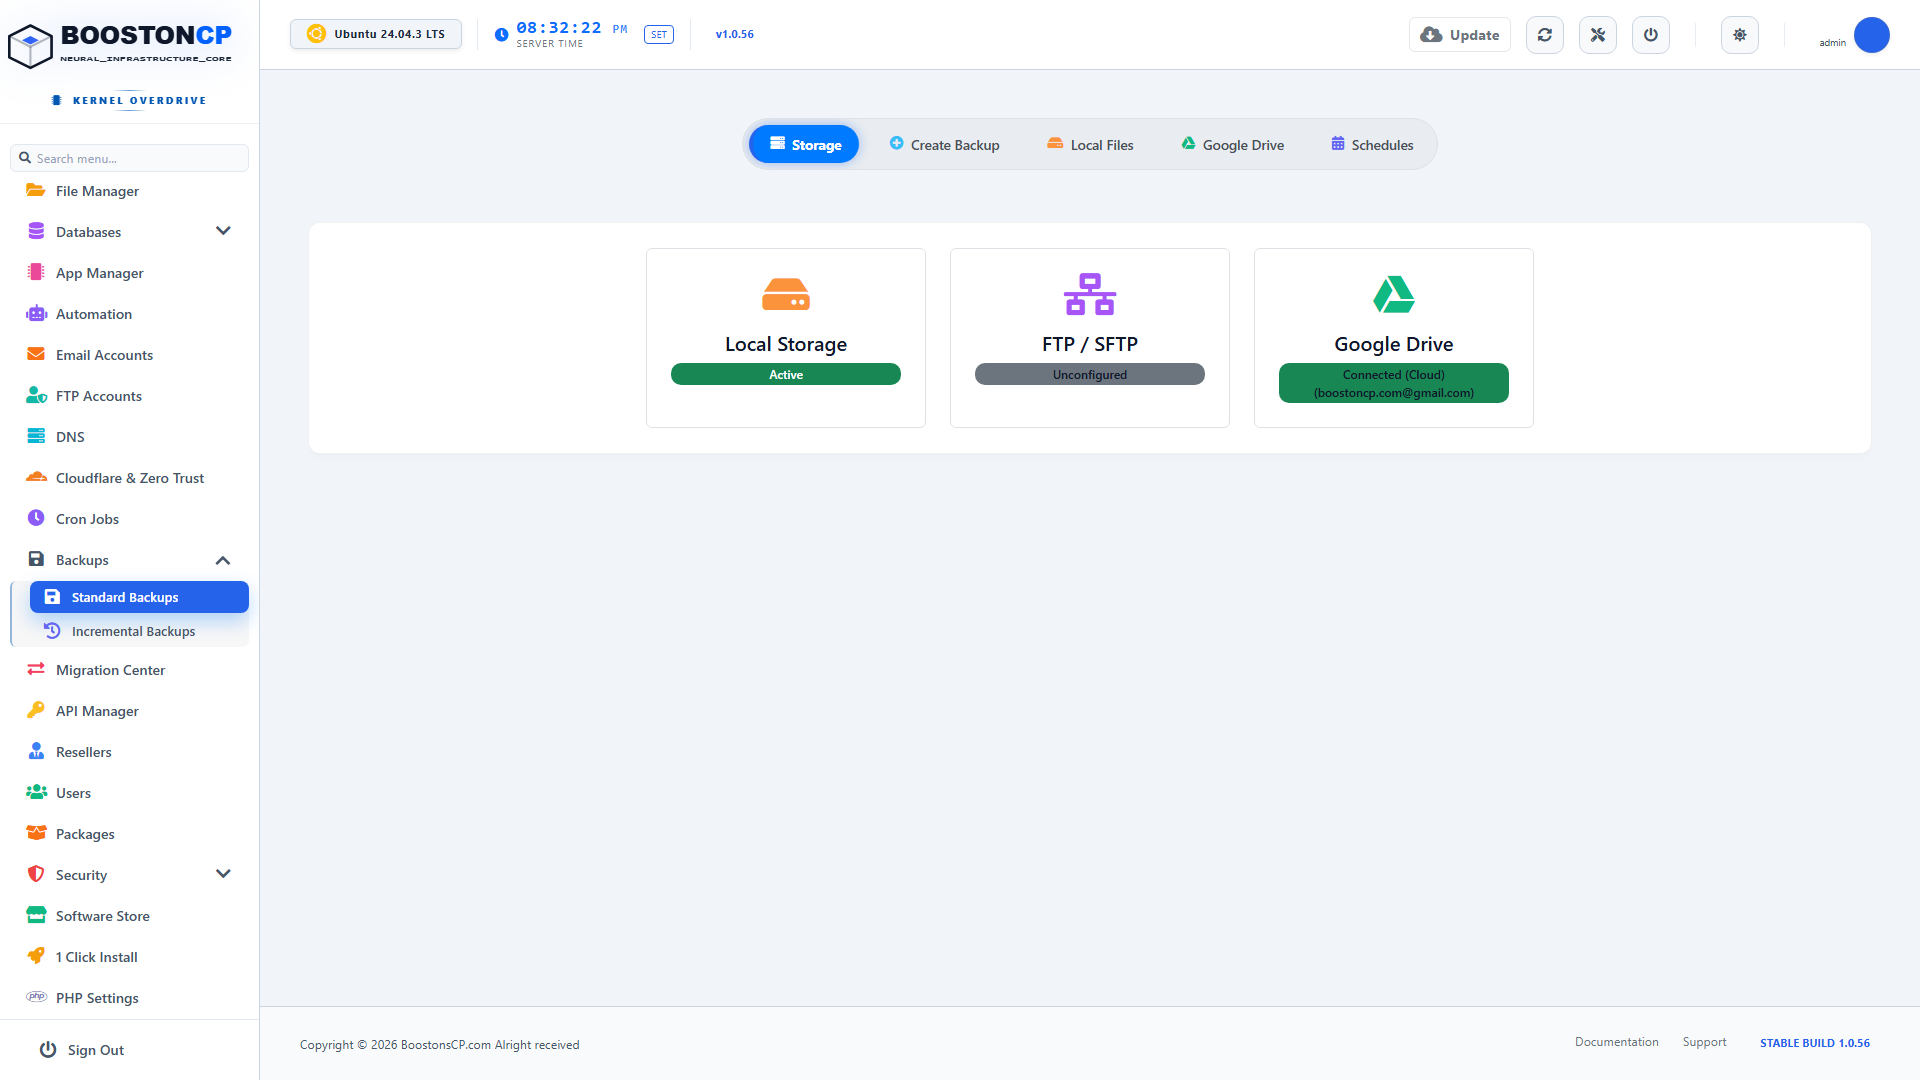Open Email Accounts in sidebar
1920x1080 pixels.
130,355
